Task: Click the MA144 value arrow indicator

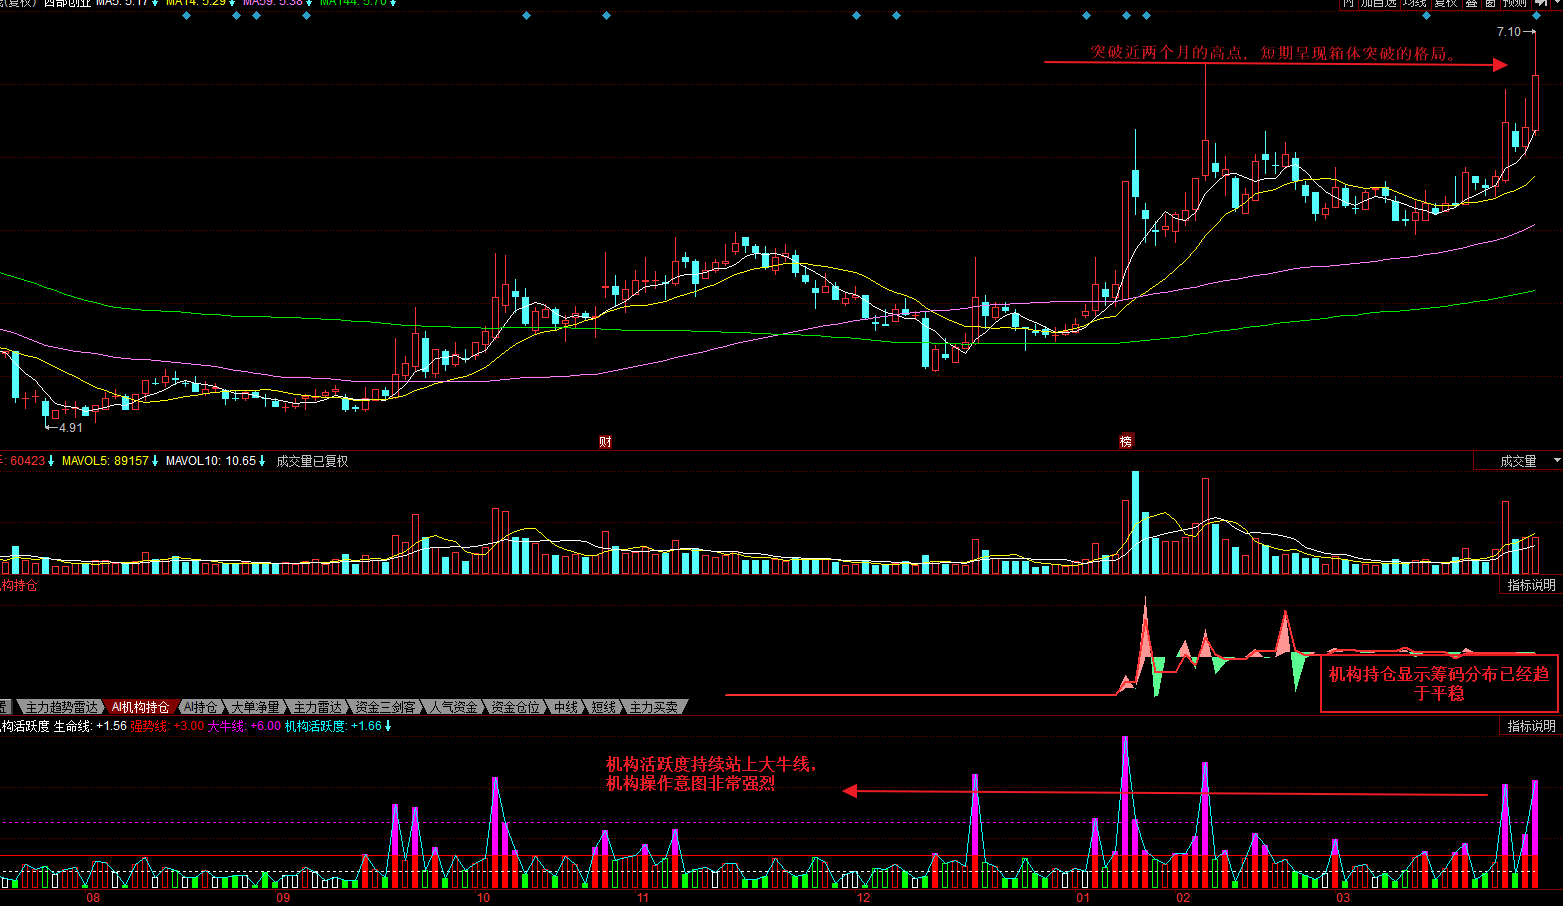Action: pos(393,3)
